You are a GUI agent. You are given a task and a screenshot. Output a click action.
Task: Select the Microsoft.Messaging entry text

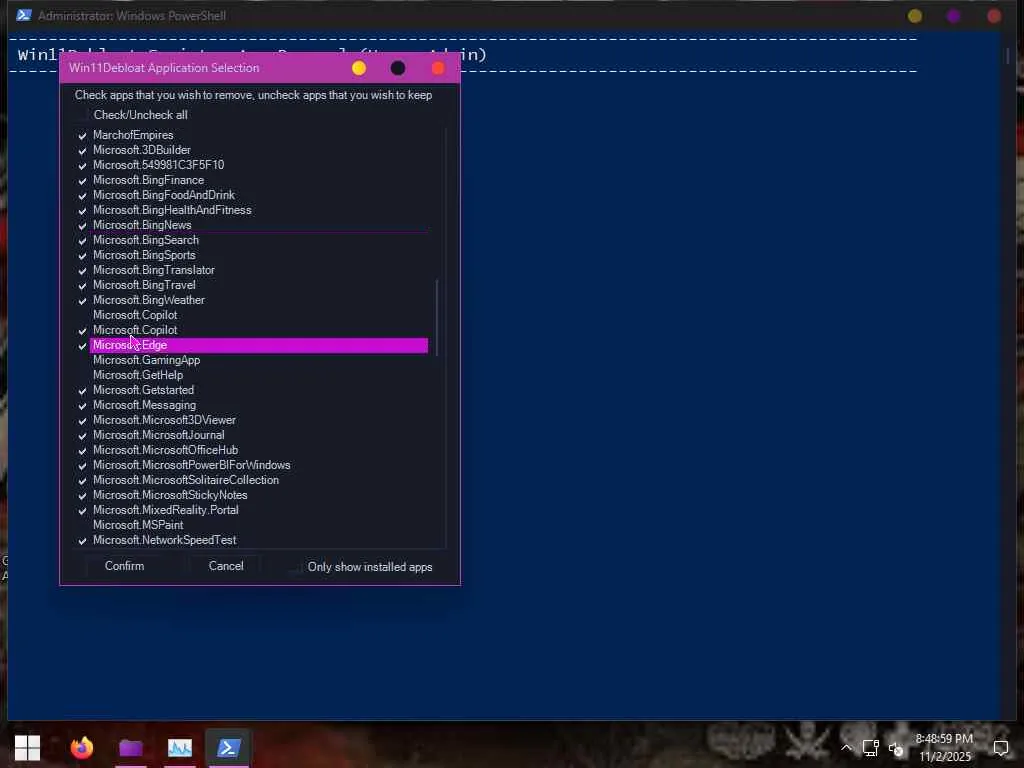coord(144,405)
